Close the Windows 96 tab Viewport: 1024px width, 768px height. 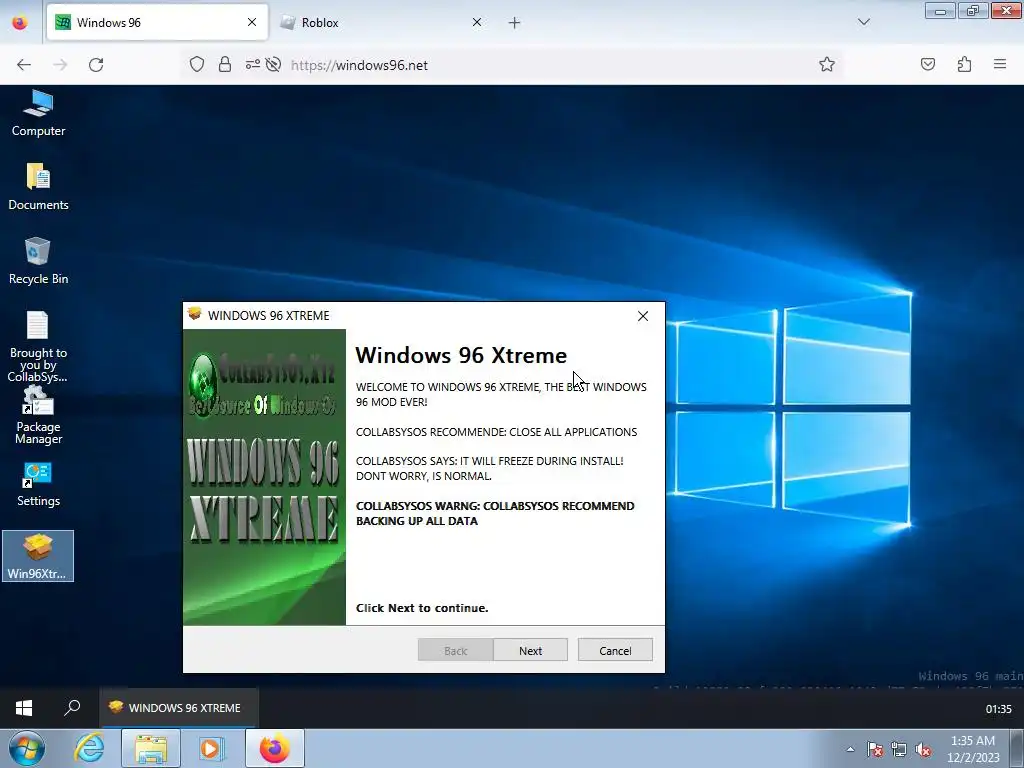tap(251, 22)
